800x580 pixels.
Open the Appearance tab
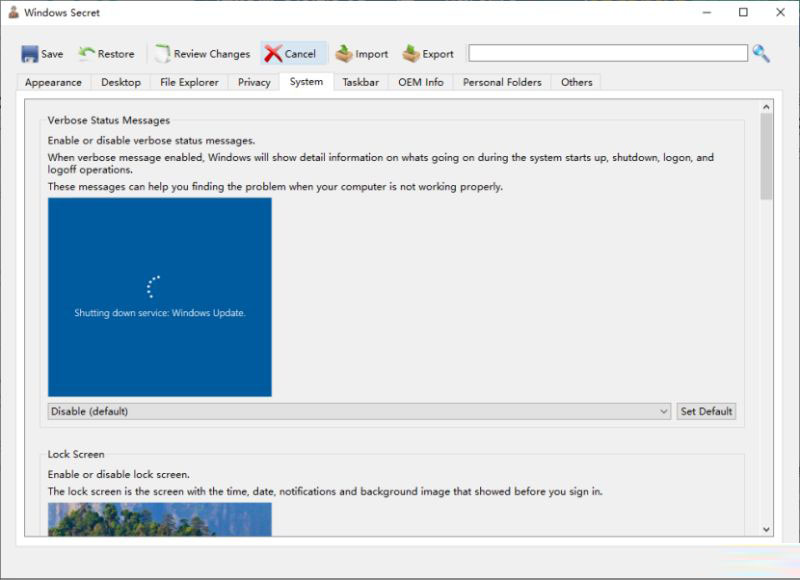53,82
